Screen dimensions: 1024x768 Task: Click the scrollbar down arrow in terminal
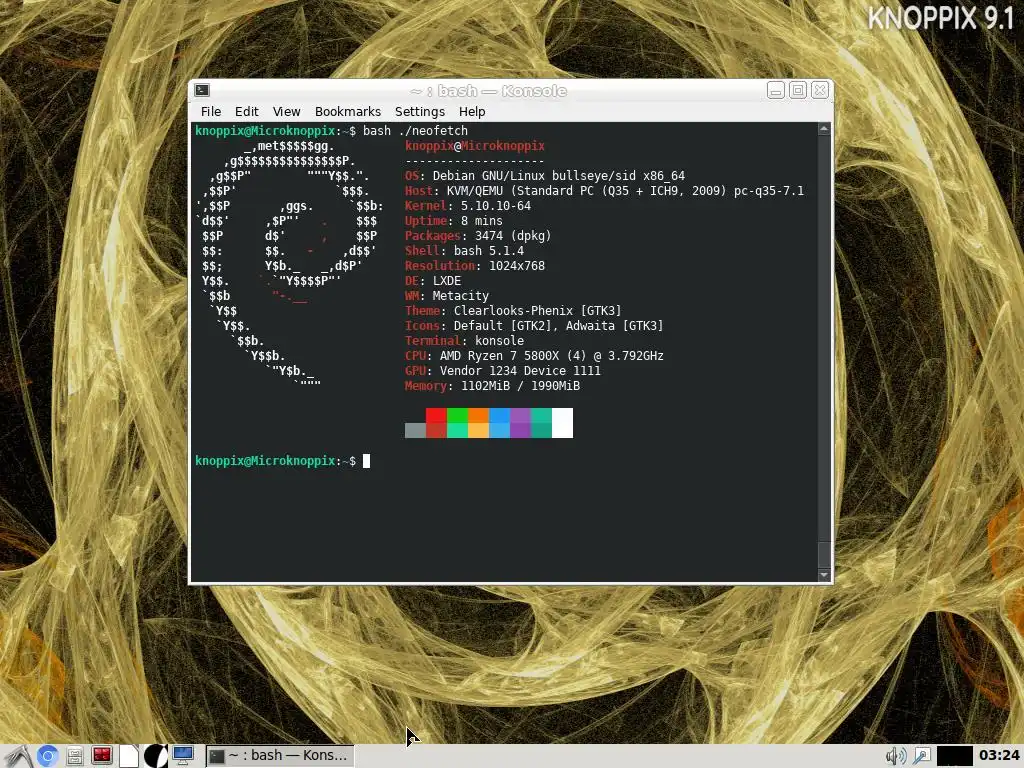[x=824, y=575]
